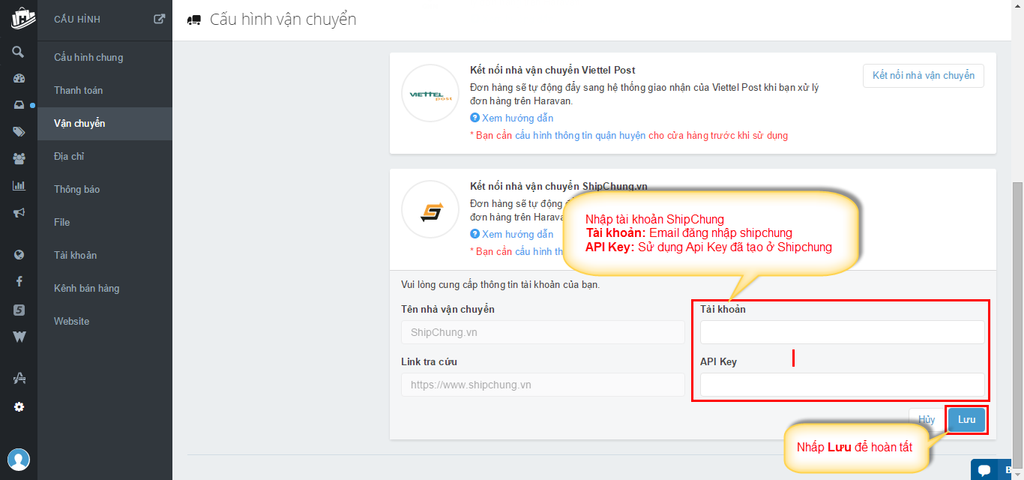Viewport: 1024px width, 480px height.
Task: Click the Hủy cancel button
Action: pyautogui.click(x=927, y=420)
